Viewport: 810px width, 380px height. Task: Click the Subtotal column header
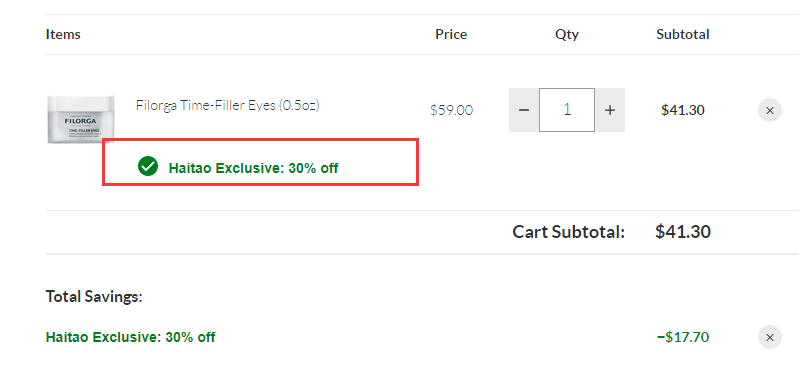coord(682,34)
